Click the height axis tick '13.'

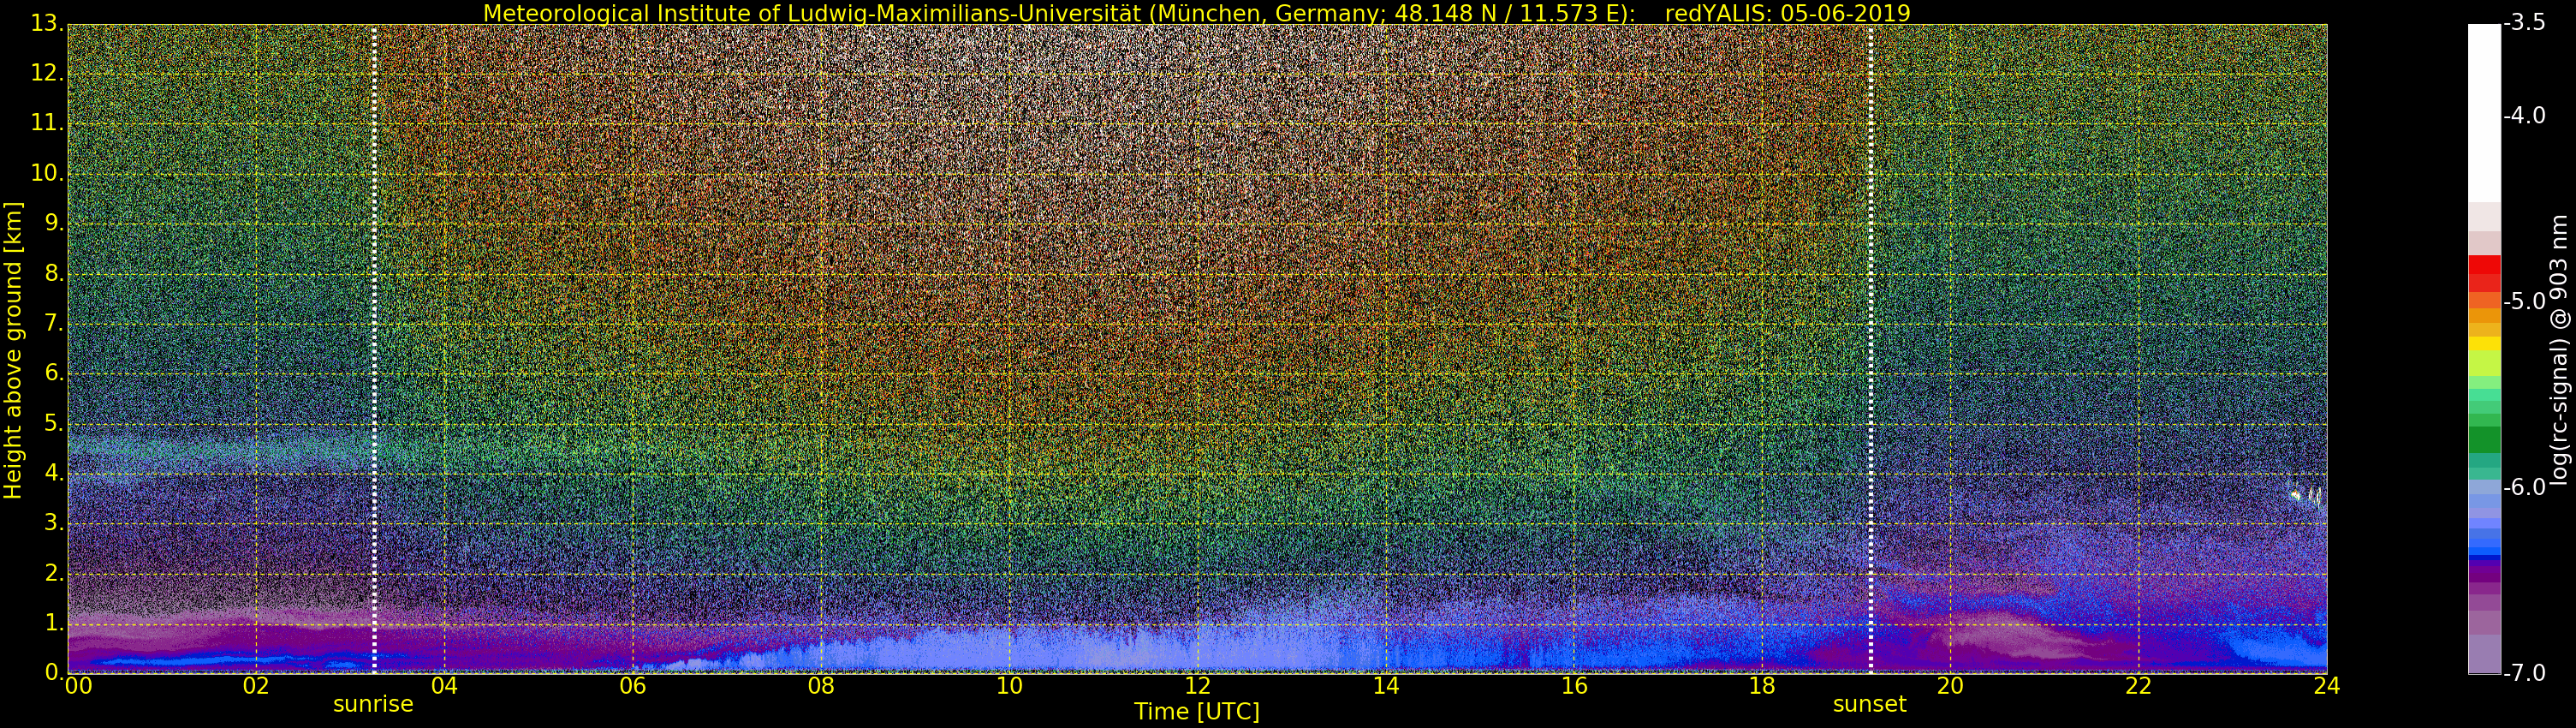click(48, 23)
